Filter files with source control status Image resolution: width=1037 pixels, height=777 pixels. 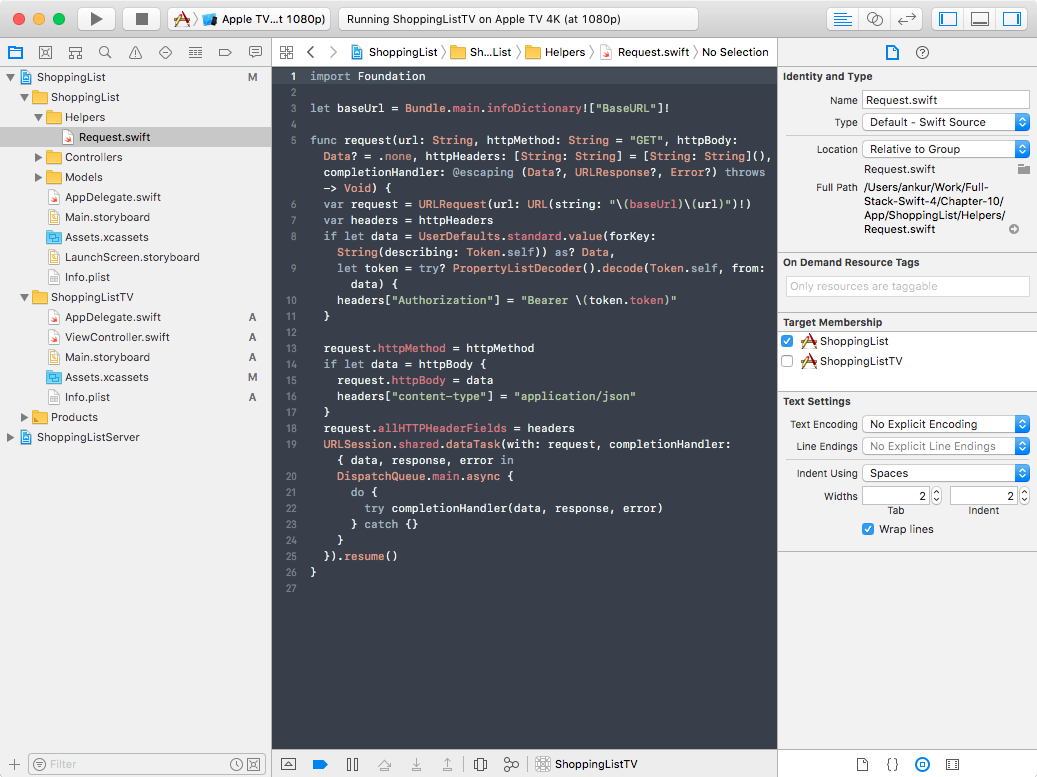(x=253, y=764)
